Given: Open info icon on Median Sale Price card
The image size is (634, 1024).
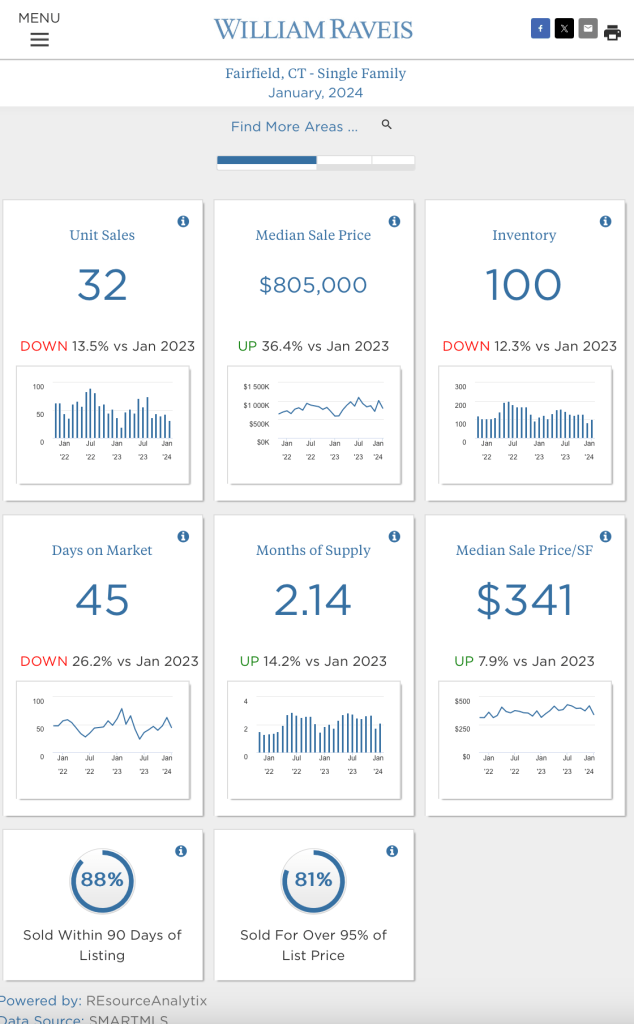Looking at the screenshot, I should tap(394, 221).
